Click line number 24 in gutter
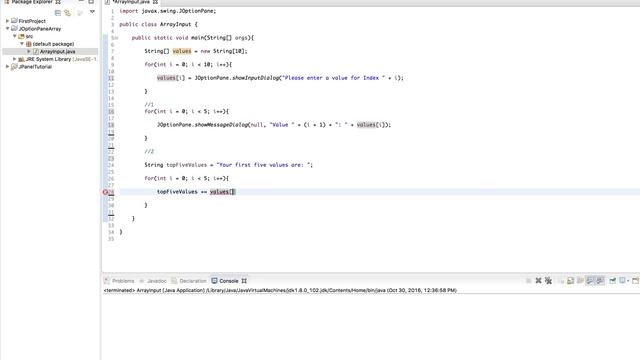Screen dimensions: 640x360 pos(111,165)
